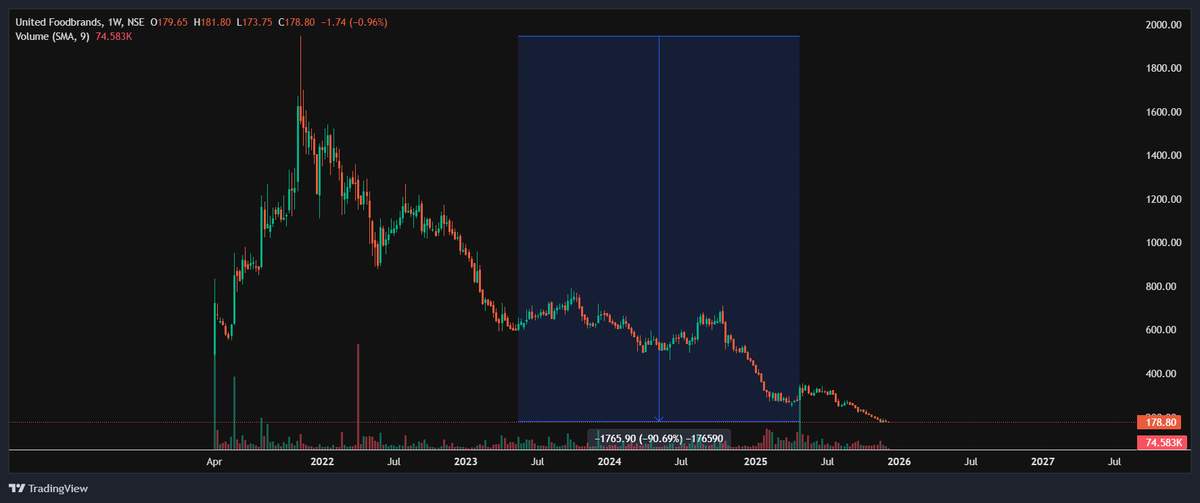Click the −1765.90 (−90.69%) measurement label
This screenshot has width=1200, height=503.
click(x=659, y=438)
